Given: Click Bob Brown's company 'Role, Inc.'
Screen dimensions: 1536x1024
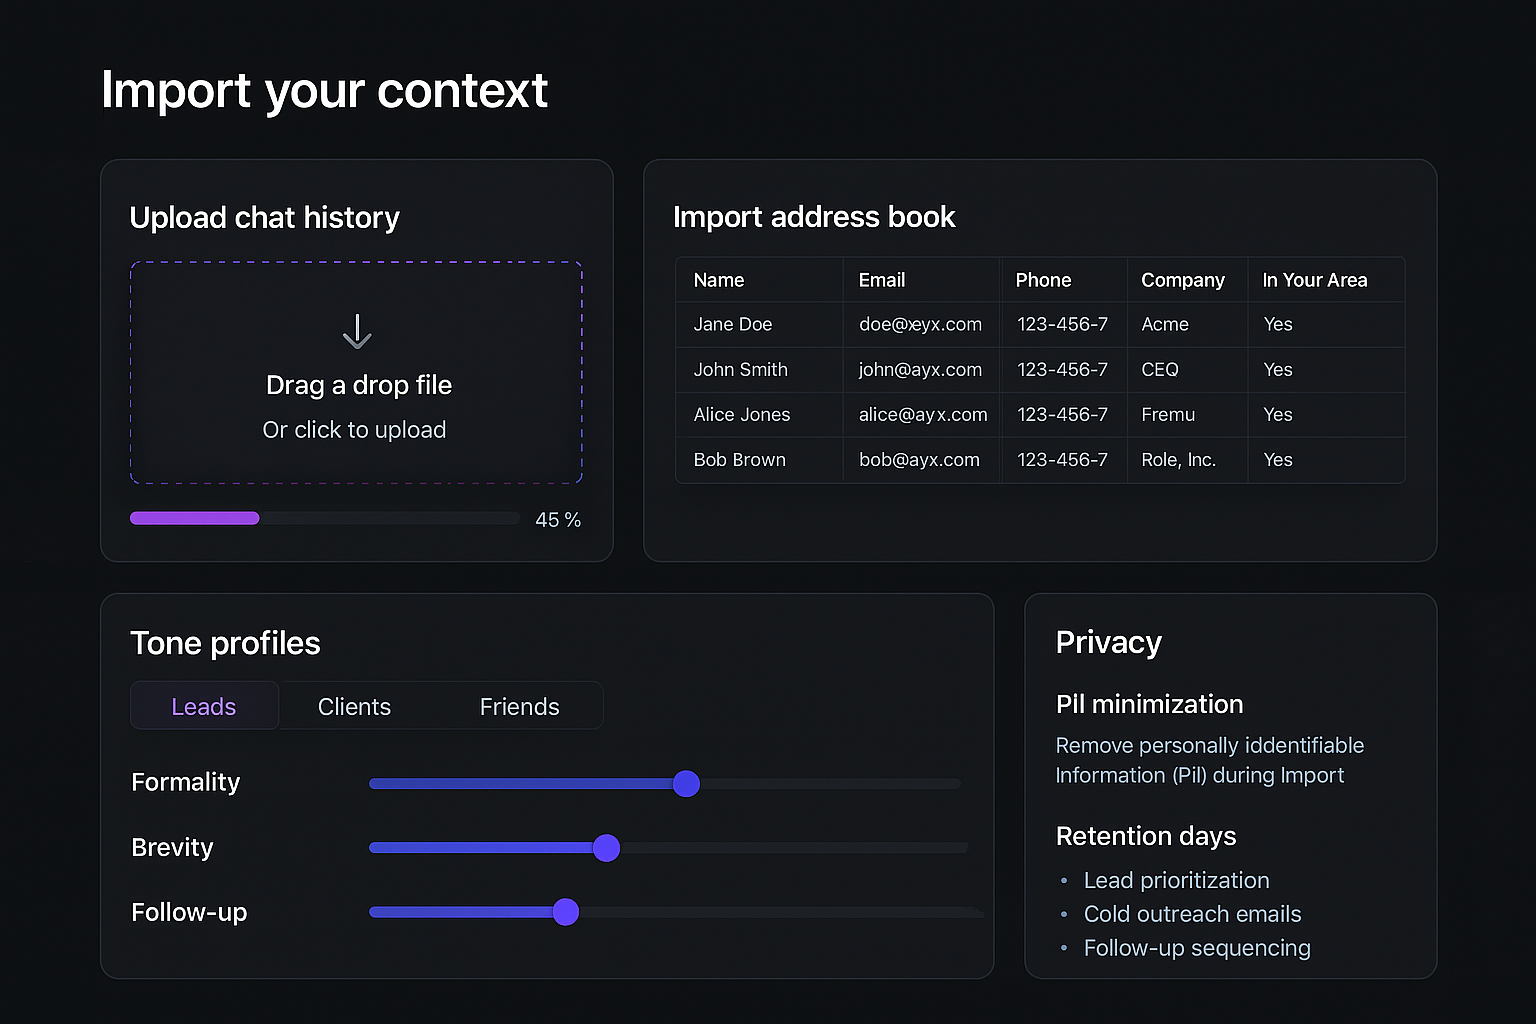Looking at the screenshot, I should (x=1178, y=460).
